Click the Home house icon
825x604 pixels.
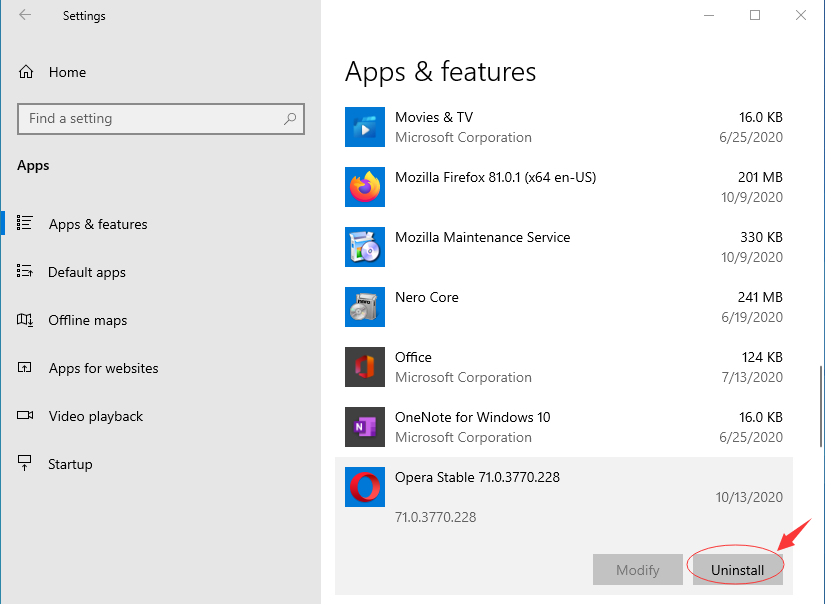[x=26, y=72]
